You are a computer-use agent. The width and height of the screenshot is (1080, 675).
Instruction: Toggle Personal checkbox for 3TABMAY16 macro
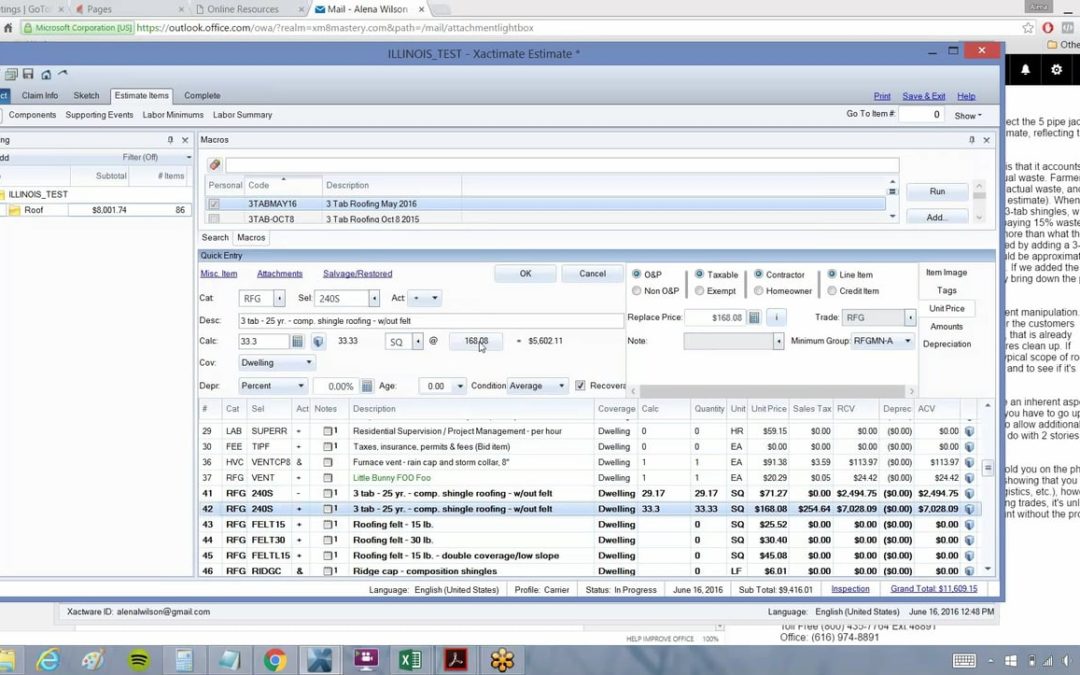[214, 204]
